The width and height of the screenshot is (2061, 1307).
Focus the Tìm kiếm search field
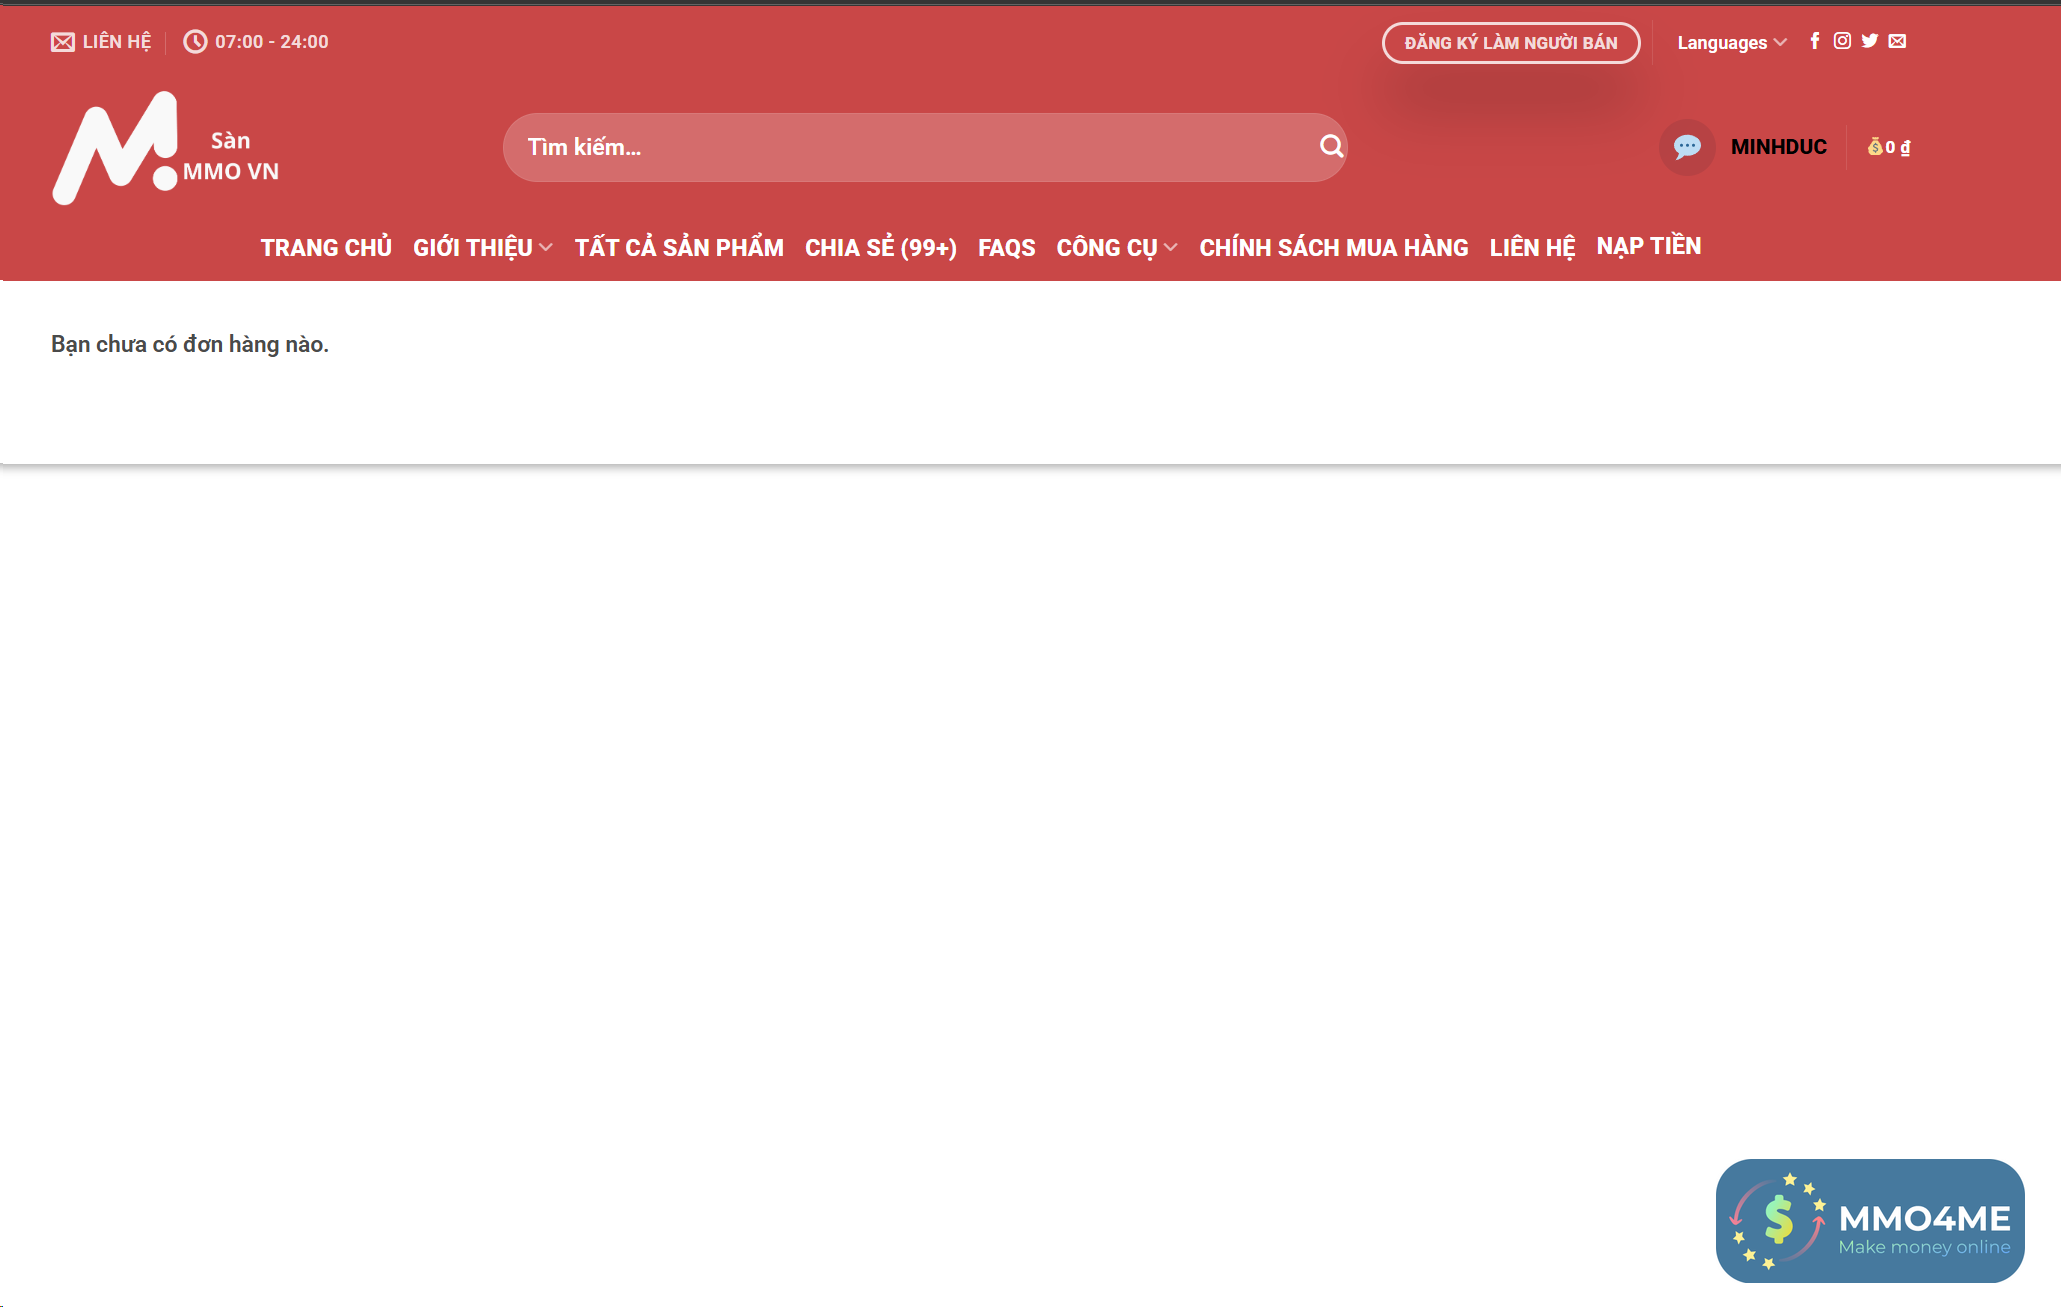925,147
